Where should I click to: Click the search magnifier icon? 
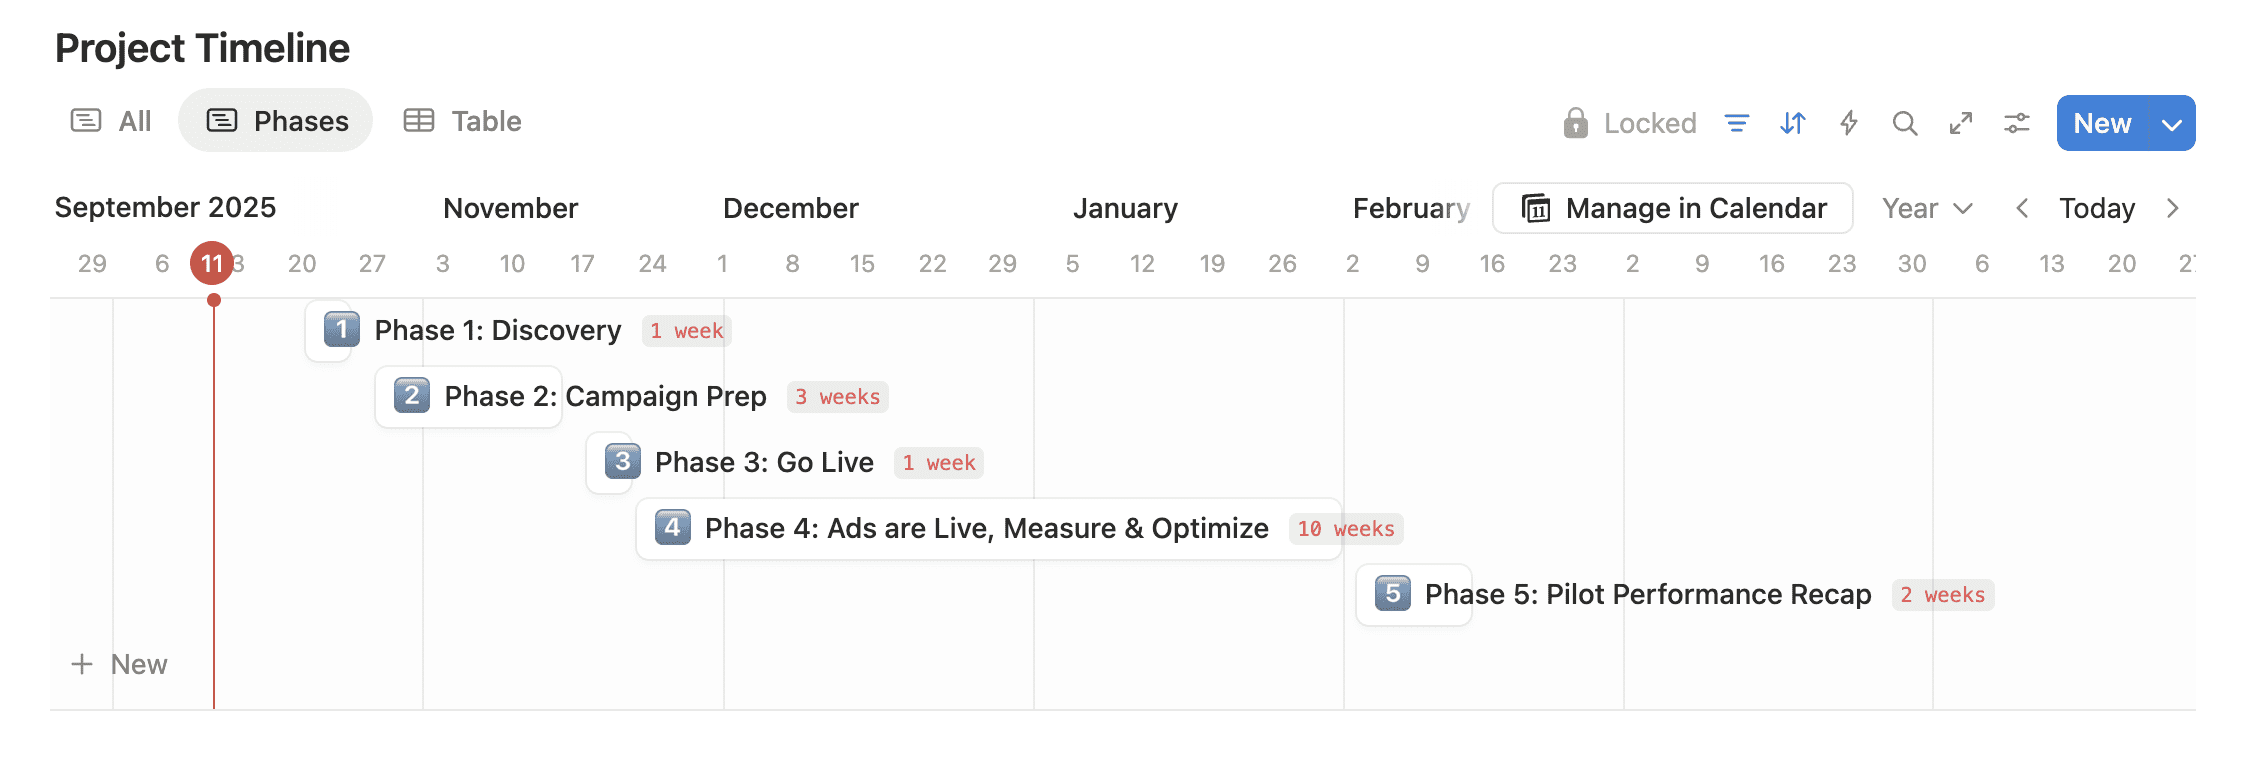point(1905,122)
